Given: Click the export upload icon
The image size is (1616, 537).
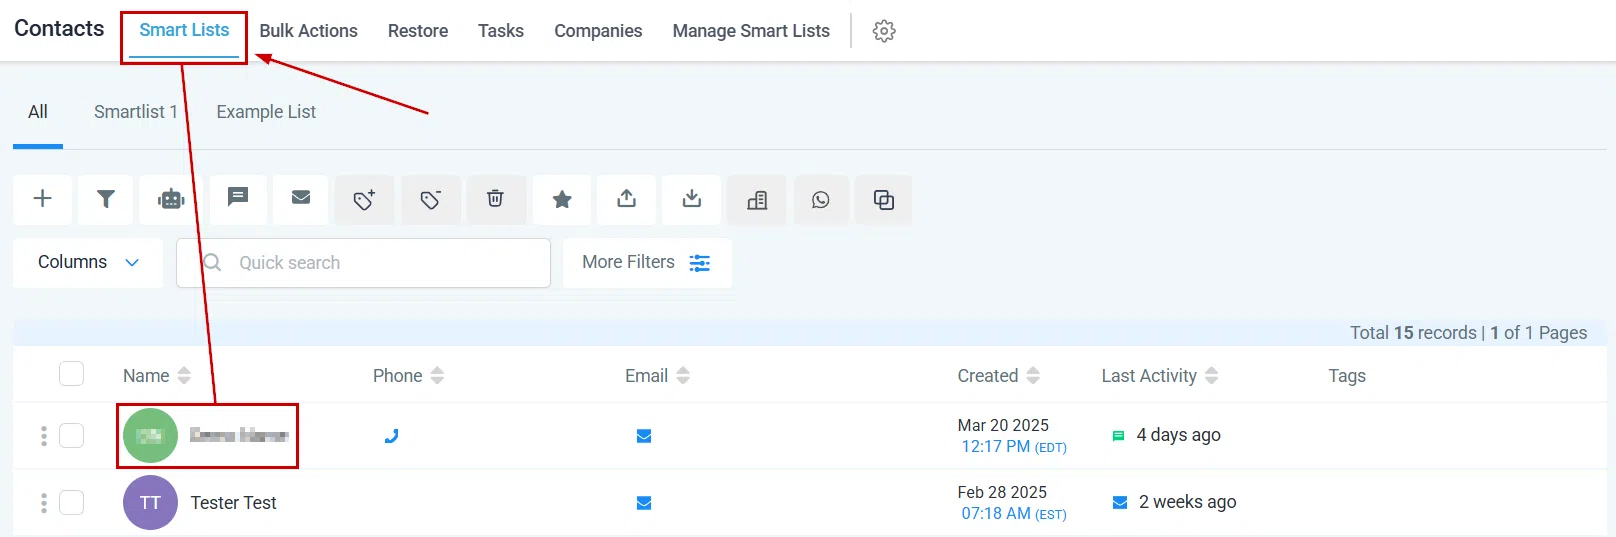Looking at the screenshot, I should click(627, 200).
